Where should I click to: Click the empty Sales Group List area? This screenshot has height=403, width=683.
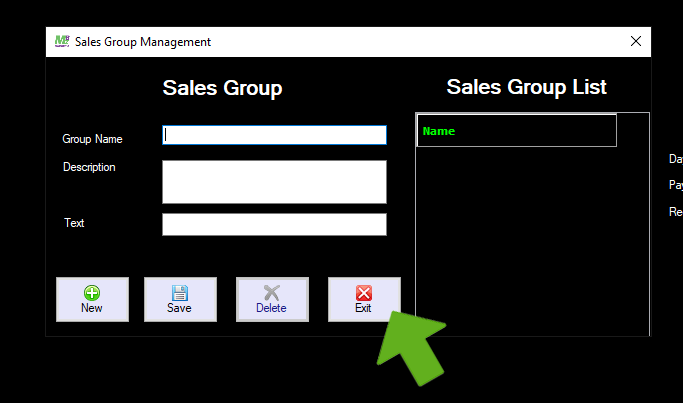click(x=530, y=240)
